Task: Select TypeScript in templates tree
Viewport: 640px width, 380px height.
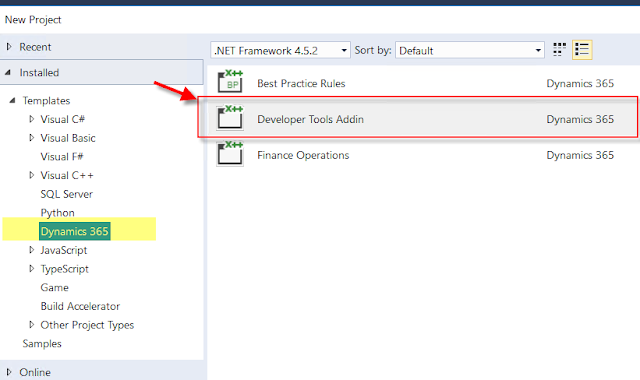Action: tap(64, 269)
